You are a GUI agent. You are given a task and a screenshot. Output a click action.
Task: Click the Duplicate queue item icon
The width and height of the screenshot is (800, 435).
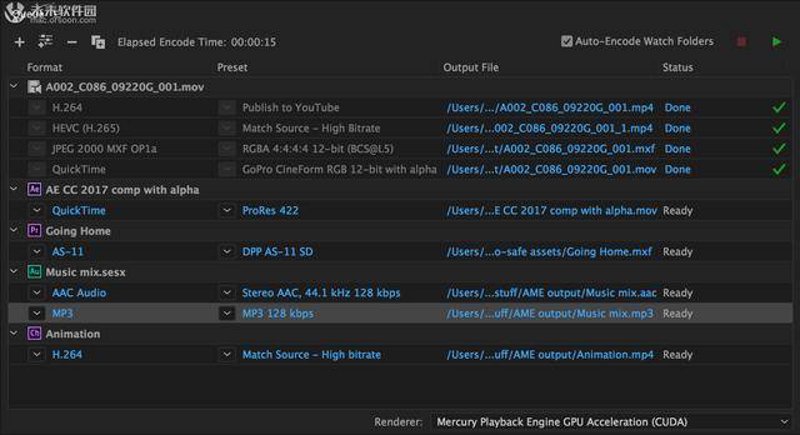point(98,42)
